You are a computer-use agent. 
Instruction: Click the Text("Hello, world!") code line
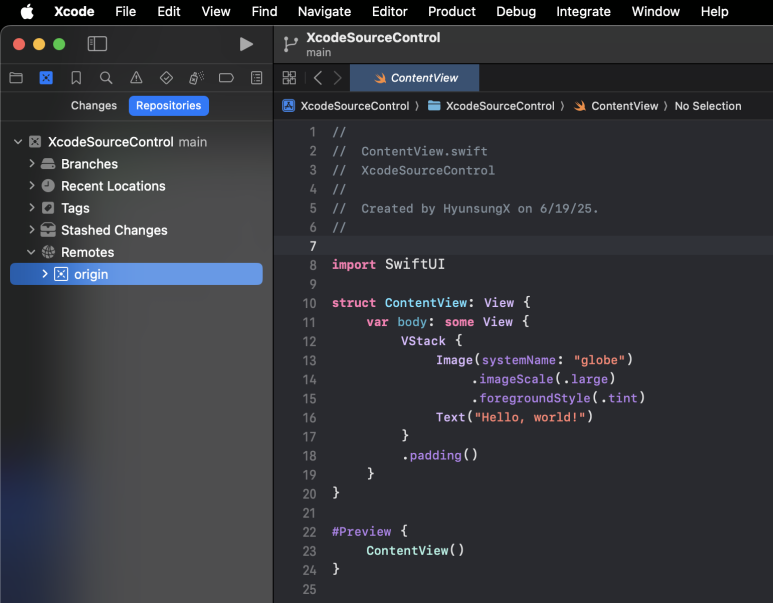(514, 417)
